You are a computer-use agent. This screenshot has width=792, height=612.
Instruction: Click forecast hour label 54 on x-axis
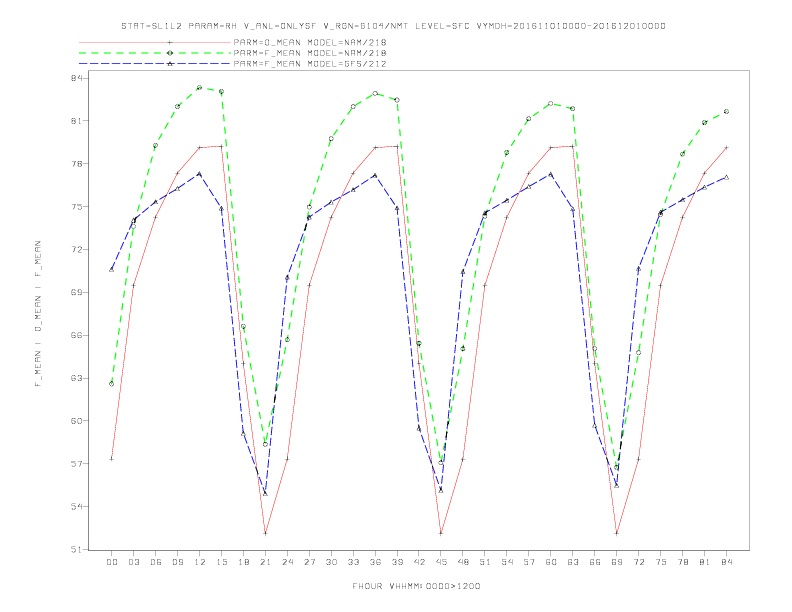coord(507,562)
